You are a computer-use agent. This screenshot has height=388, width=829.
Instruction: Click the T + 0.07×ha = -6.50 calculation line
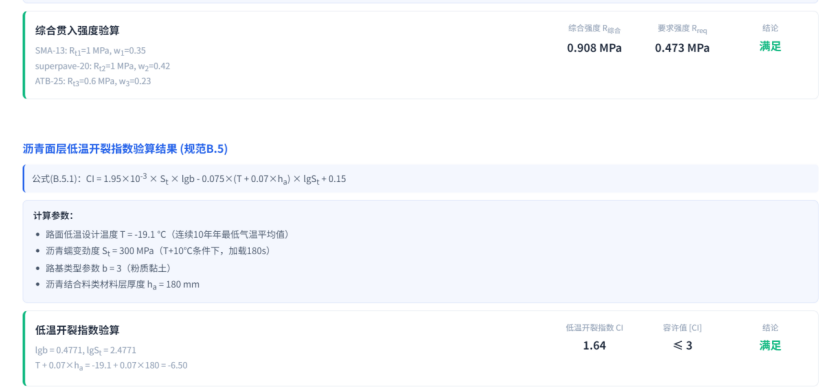point(111,365)
